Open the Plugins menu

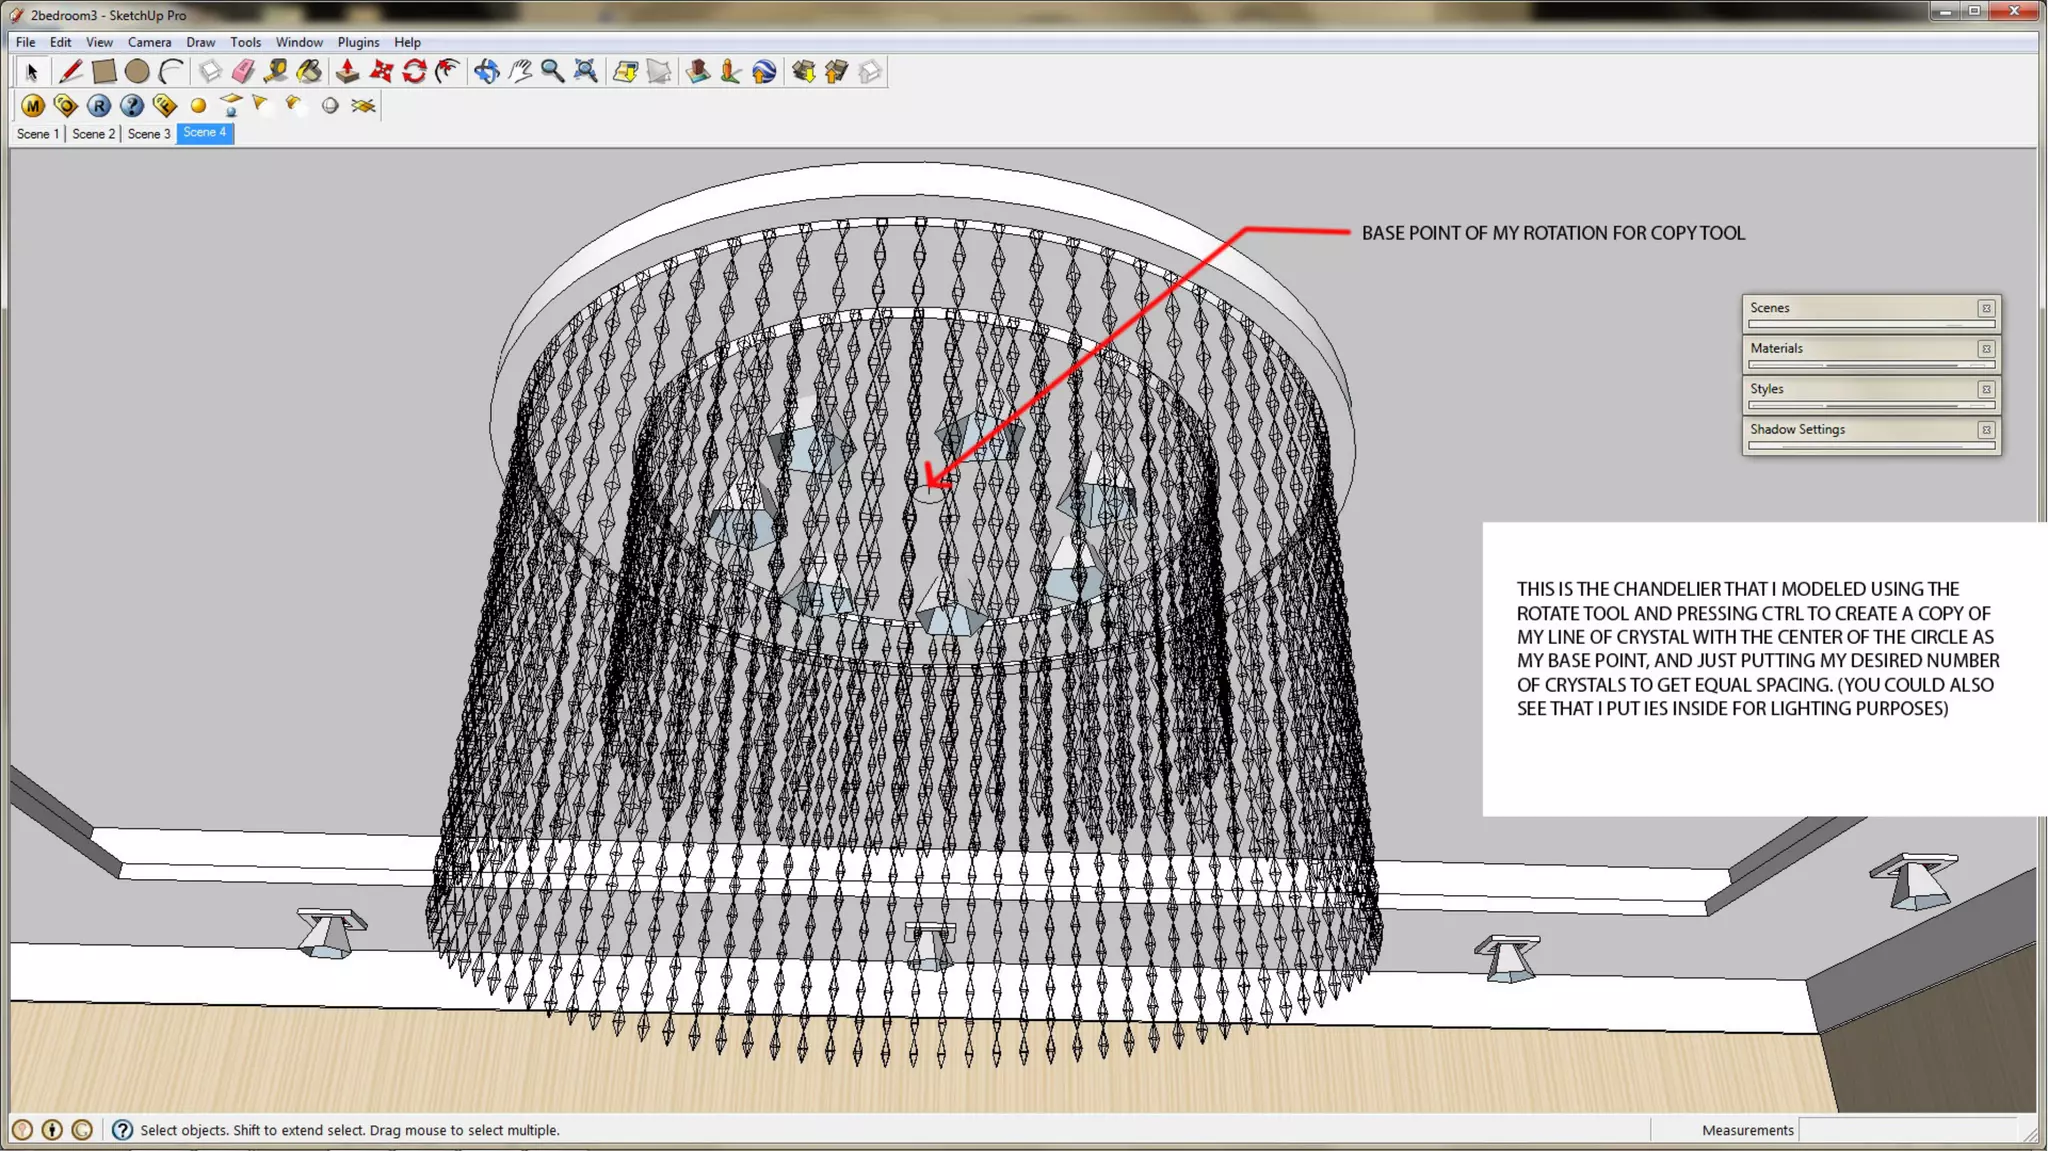point(358,42)
